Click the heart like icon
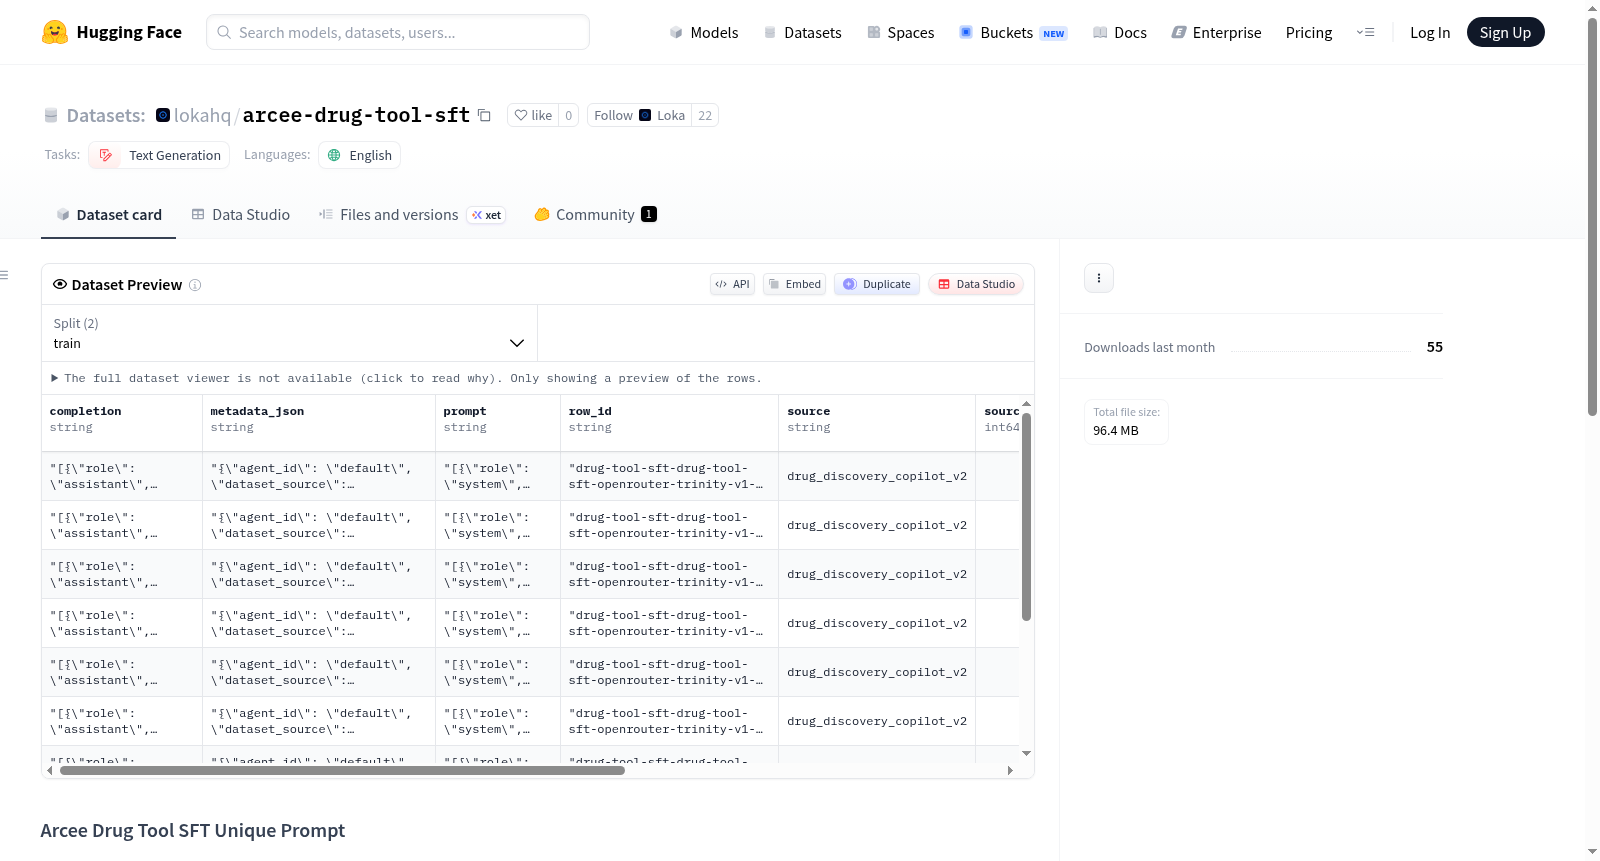 (521, 115)
